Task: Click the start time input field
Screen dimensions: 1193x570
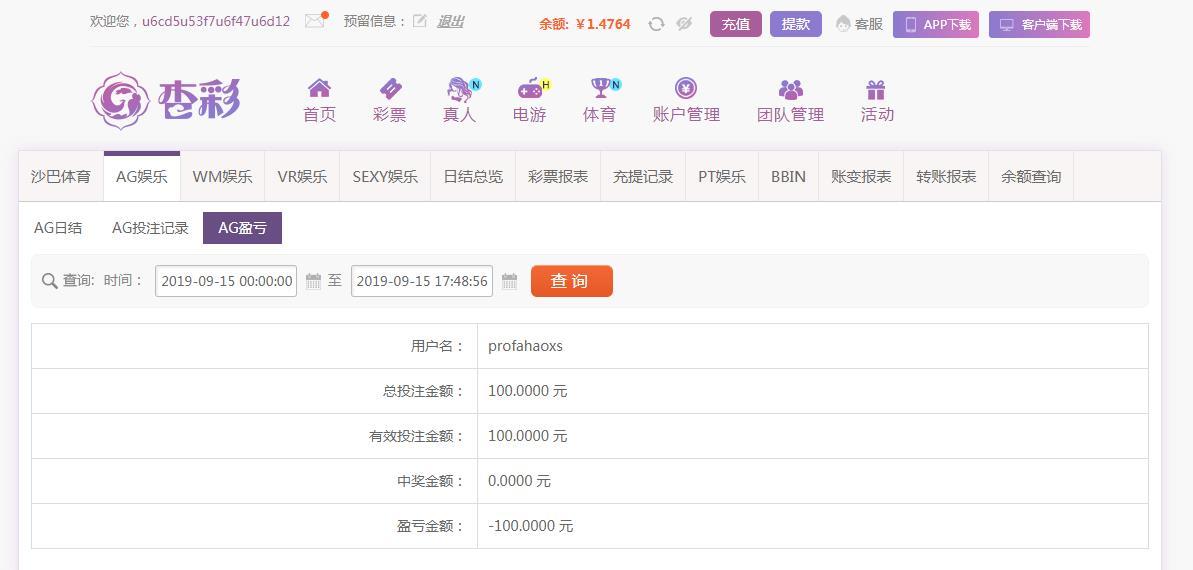Action: (226, 281)
